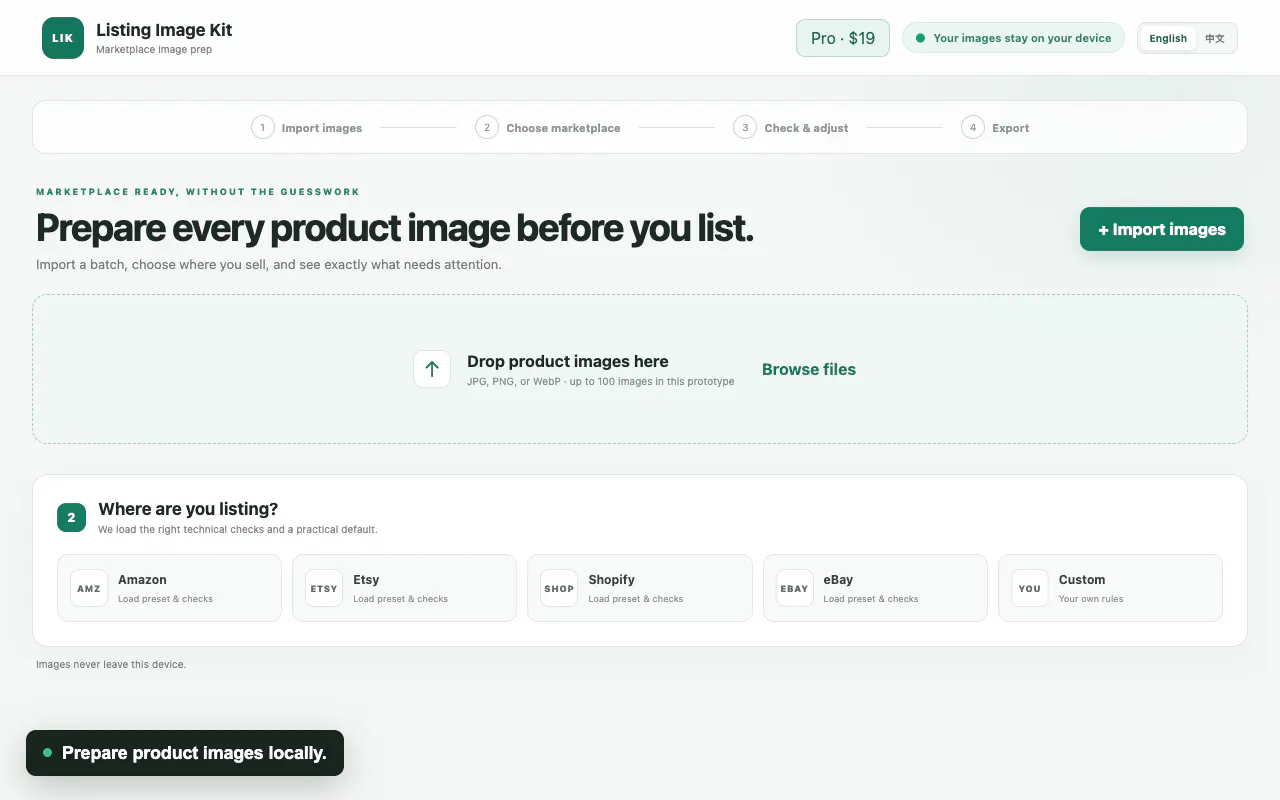This screenshot has height=800, width=1280.
Task: Click the YOU badge icon for Custom
Action: click(x=1030, y=588)
